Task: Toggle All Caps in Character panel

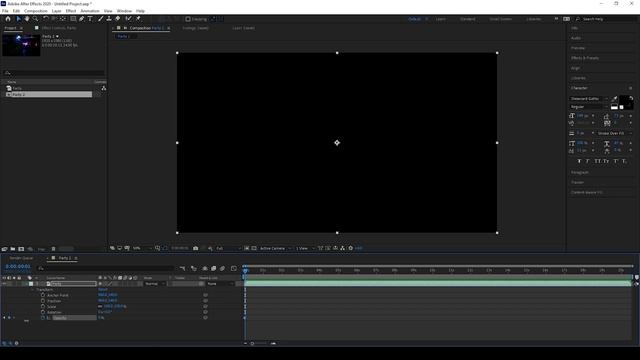Action: [x=598, y=161]
